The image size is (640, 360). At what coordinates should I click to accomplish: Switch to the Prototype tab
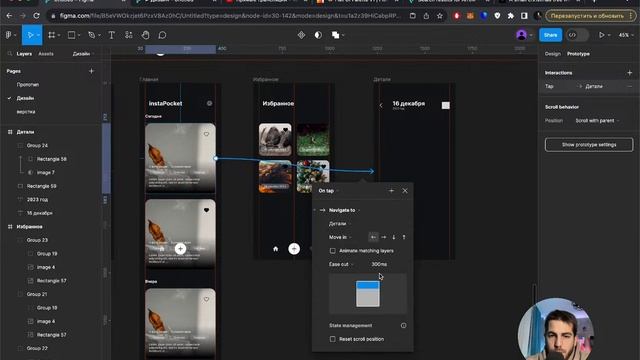click(x=578, y=54)
